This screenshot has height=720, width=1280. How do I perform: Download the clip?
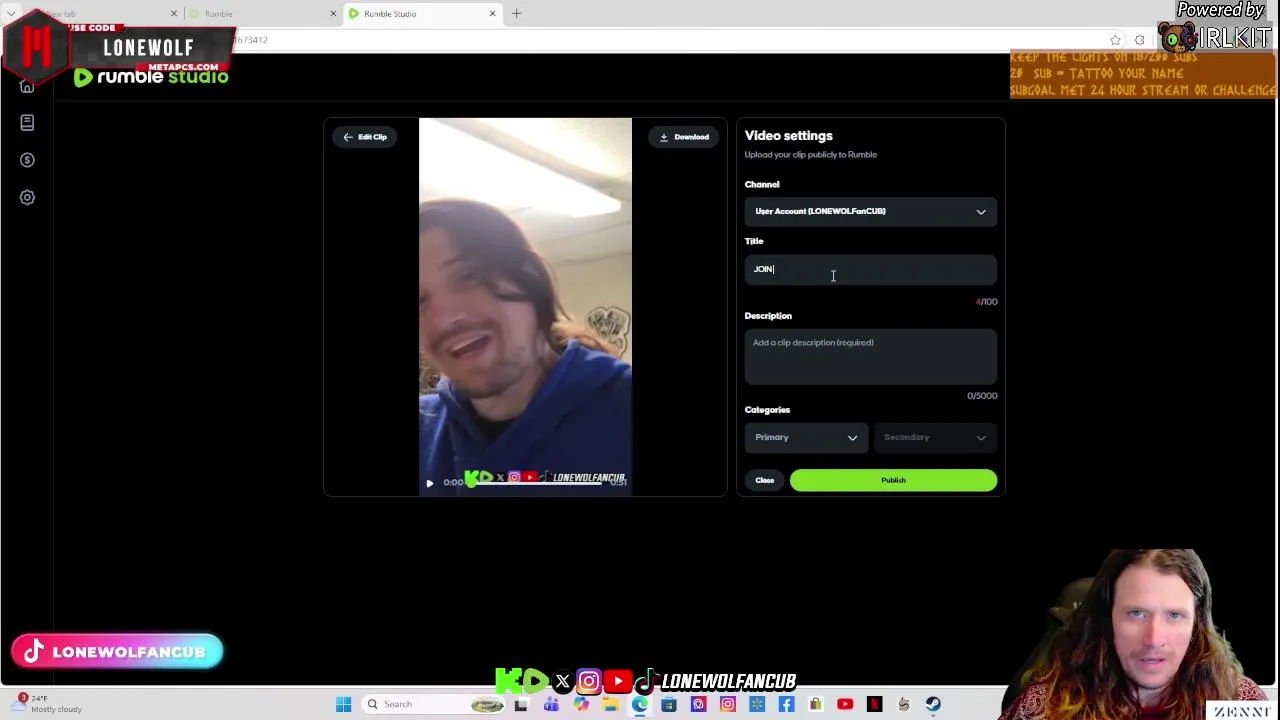click(684, 137)
